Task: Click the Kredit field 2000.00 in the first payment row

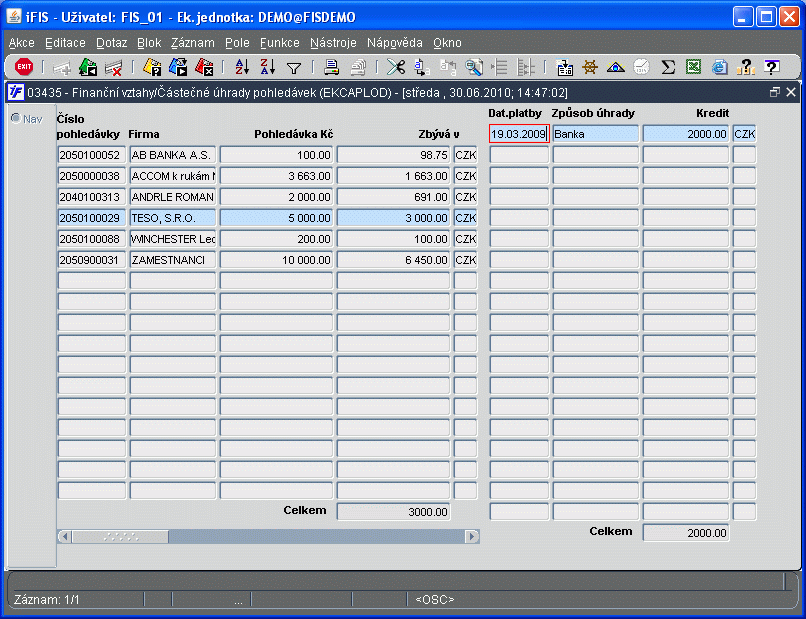Action: point(686,134)
